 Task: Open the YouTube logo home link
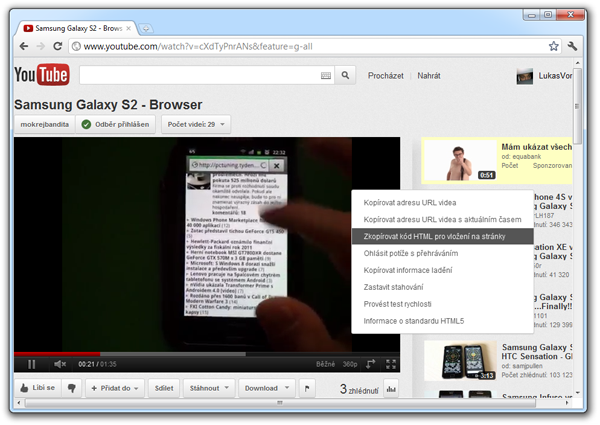[42, 75]
